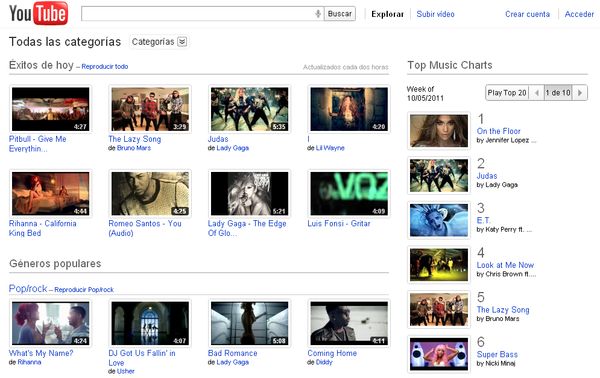Open chart #3 E.T. thumbnail
600x378 pixels.
tap(439, 220)
